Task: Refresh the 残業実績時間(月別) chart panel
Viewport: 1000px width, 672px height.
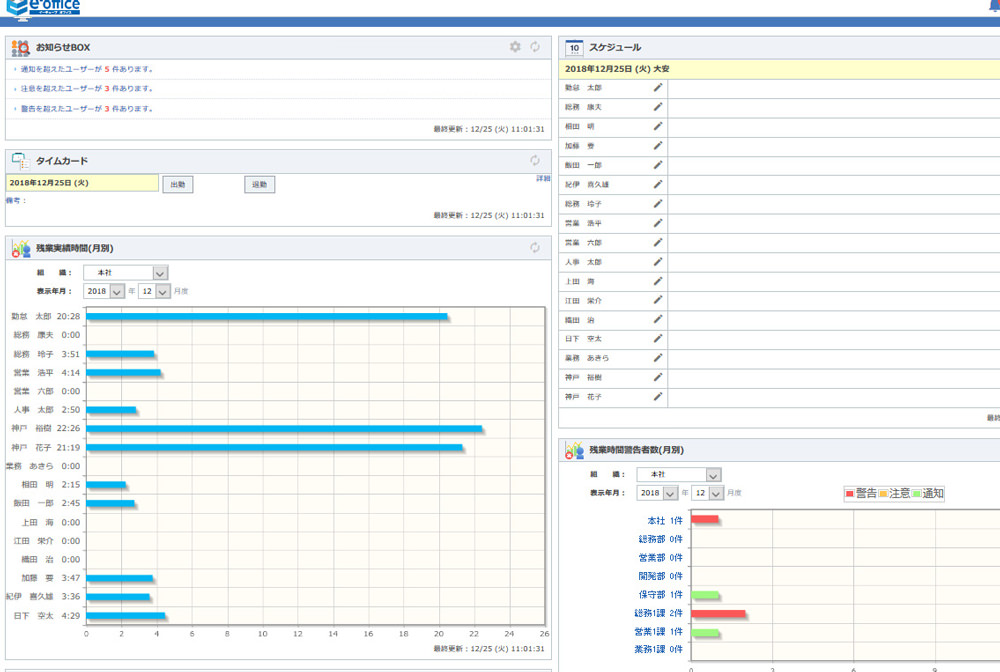Action: click(x=535, y=247)
